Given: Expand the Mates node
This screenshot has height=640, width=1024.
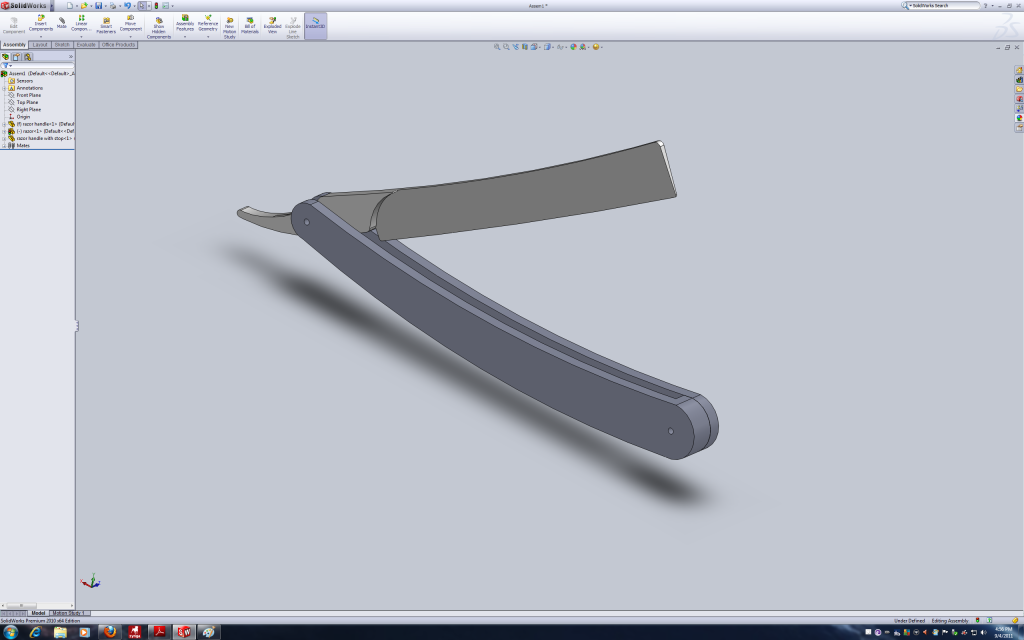Looking at the screenshot, I should pyautogui.click(x=4, y=146).
